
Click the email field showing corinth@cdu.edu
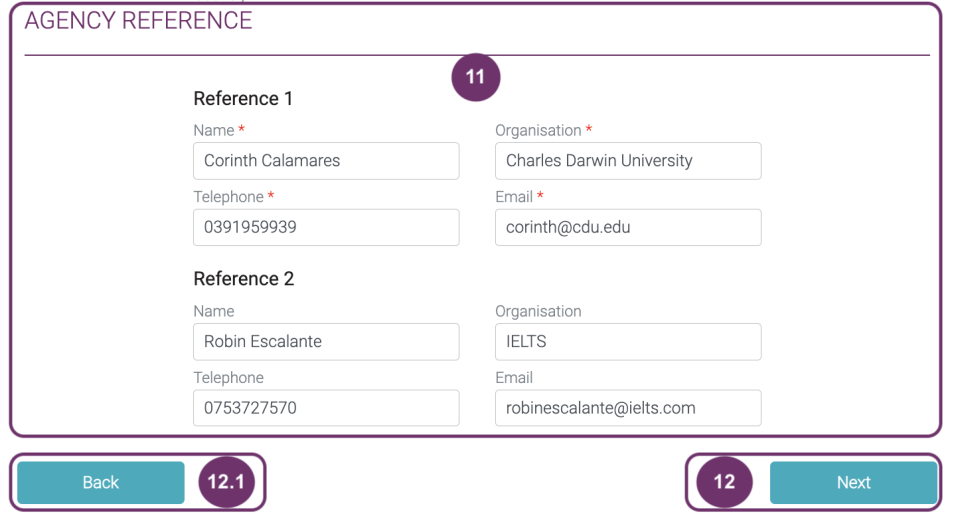pos(628,228)
